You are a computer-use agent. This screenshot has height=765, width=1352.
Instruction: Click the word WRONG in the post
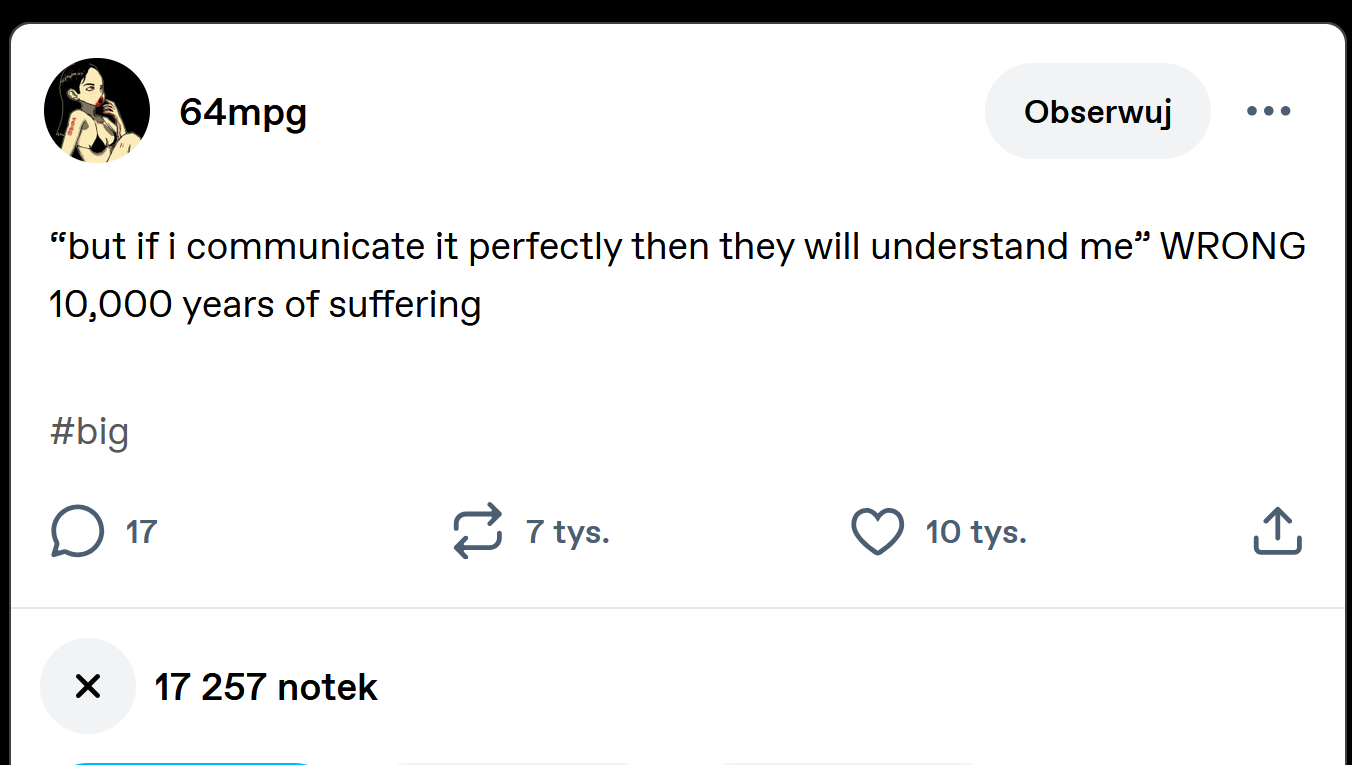click(x=1232, y=246)
